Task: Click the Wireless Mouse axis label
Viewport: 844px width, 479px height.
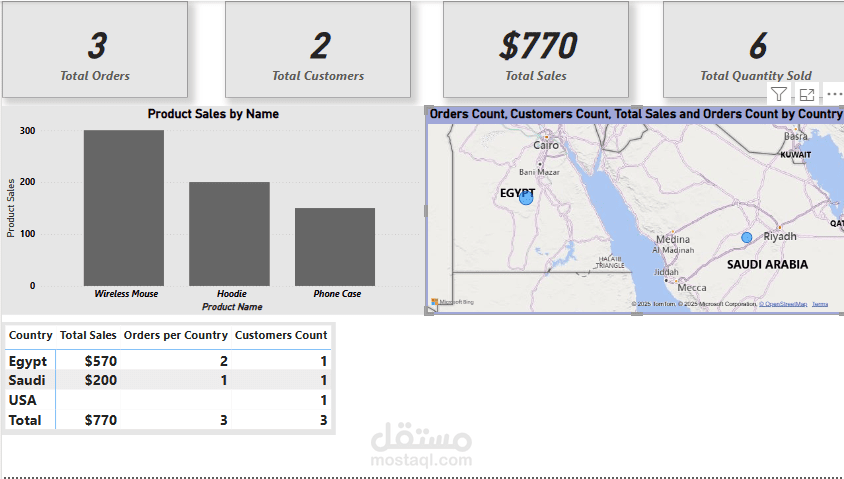Action: point(126,294)
